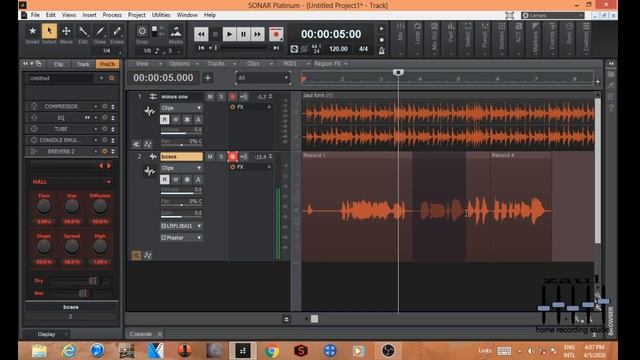Add marker with plus beside timecode

pyautogui.click(x=208, y=78)
